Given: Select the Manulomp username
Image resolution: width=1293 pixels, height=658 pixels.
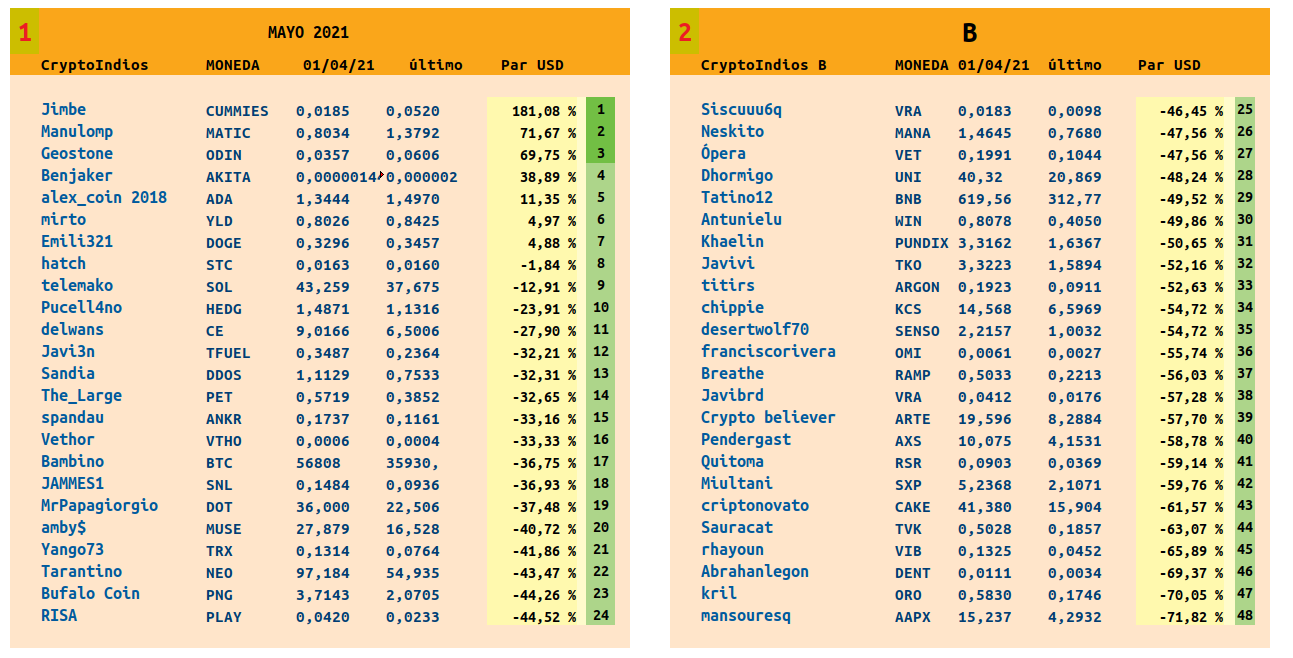Looking at the screenshot, I should 77,132.
